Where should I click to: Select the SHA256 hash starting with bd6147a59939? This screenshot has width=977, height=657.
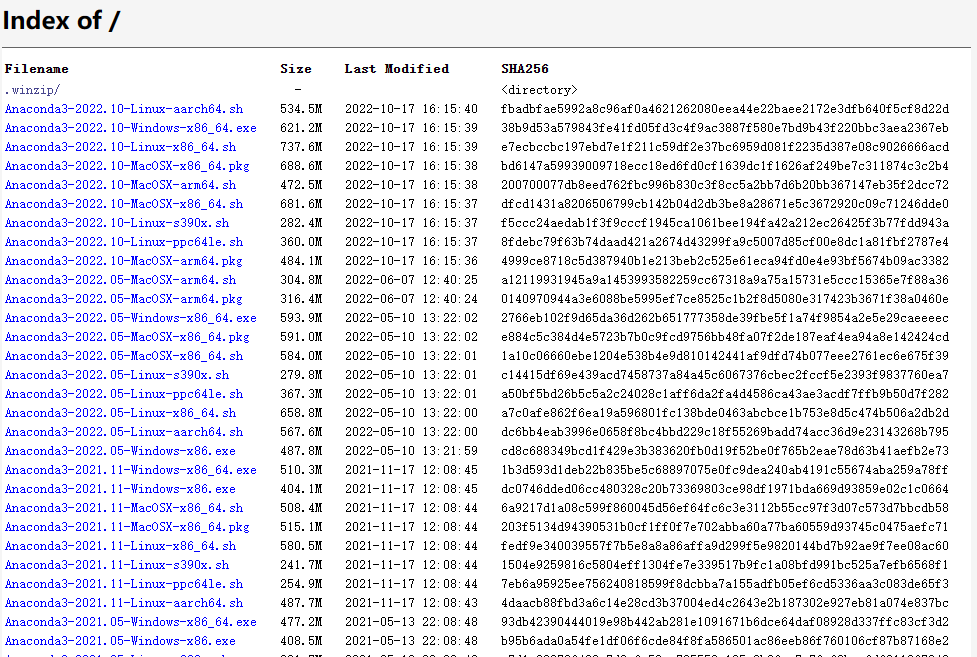coord(725,166)
